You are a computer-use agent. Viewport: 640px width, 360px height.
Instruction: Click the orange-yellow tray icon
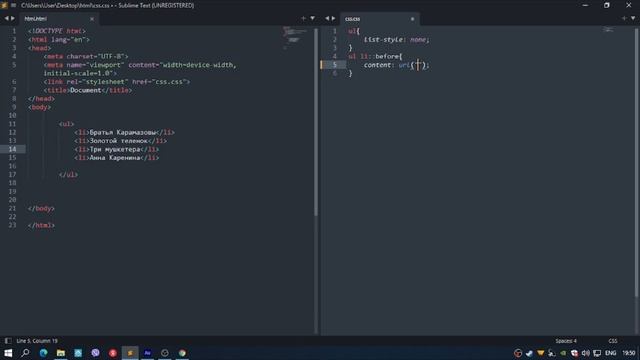pyautogui.click(x=541, y=353)
